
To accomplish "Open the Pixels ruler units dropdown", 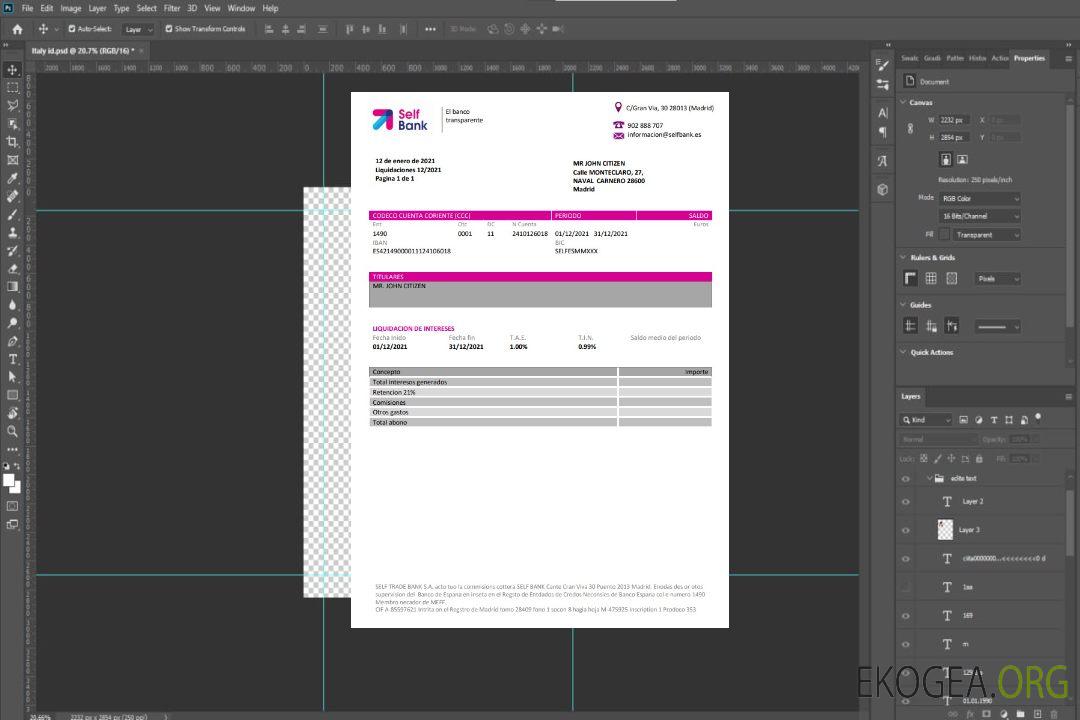I will 997,279.
